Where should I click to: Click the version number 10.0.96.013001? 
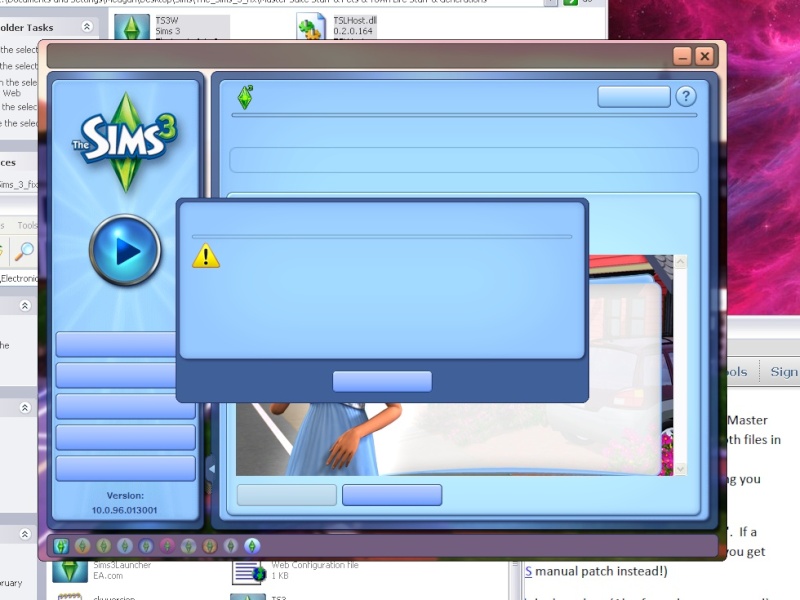[x=124, y=510]
